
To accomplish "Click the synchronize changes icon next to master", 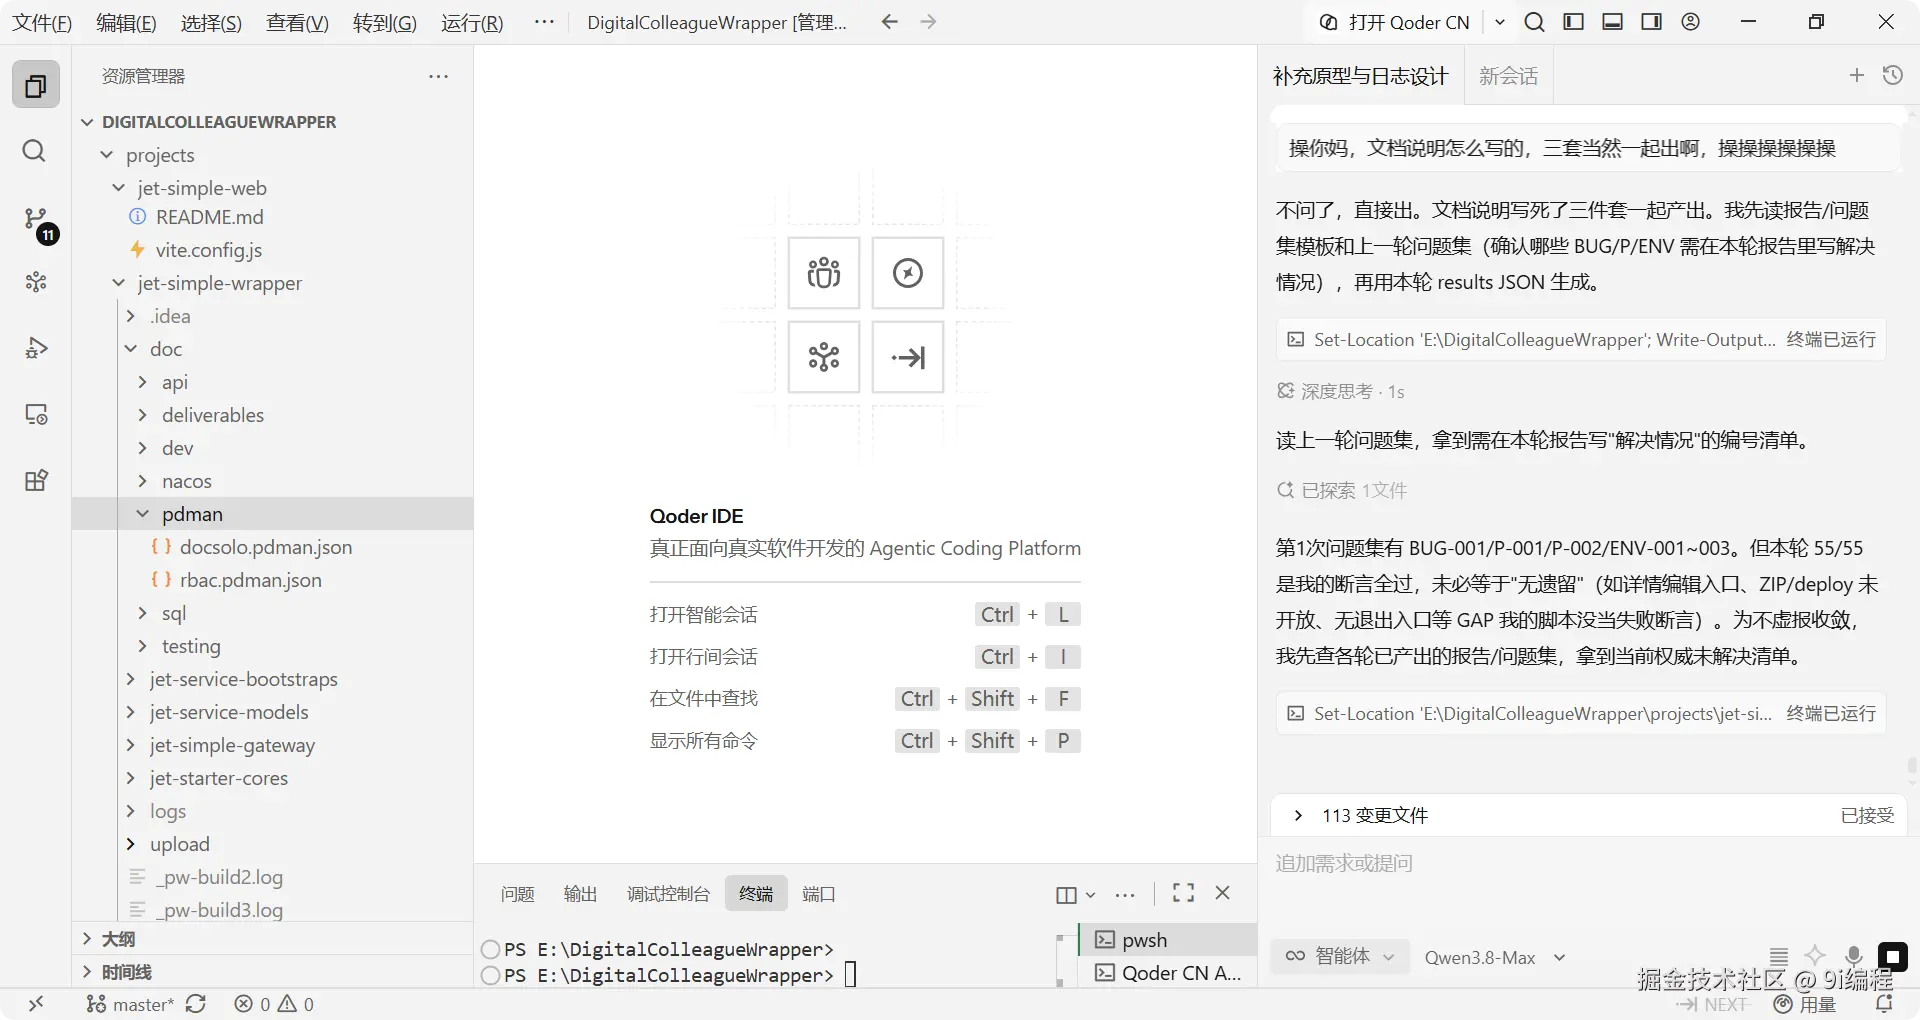I will click(x=196, y=1004).
